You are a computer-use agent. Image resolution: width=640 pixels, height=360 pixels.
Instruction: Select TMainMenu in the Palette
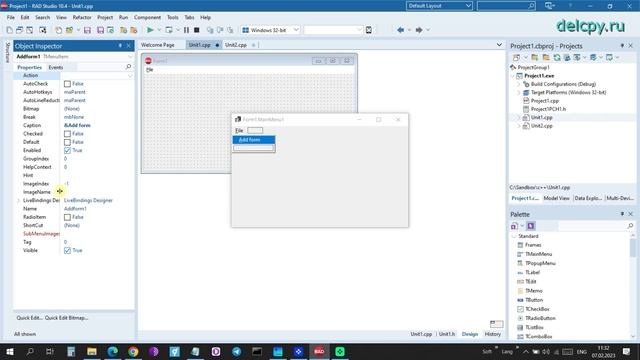(x=538, y=254)
